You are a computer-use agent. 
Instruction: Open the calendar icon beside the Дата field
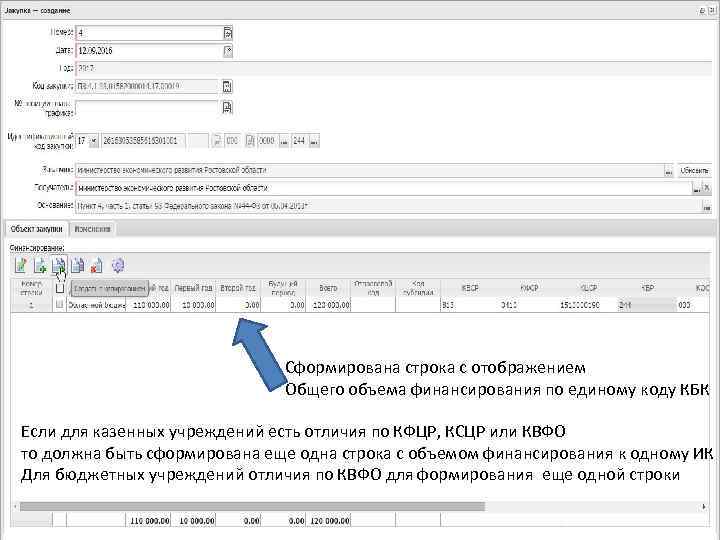pyautogui.click(x=228, y=51)
